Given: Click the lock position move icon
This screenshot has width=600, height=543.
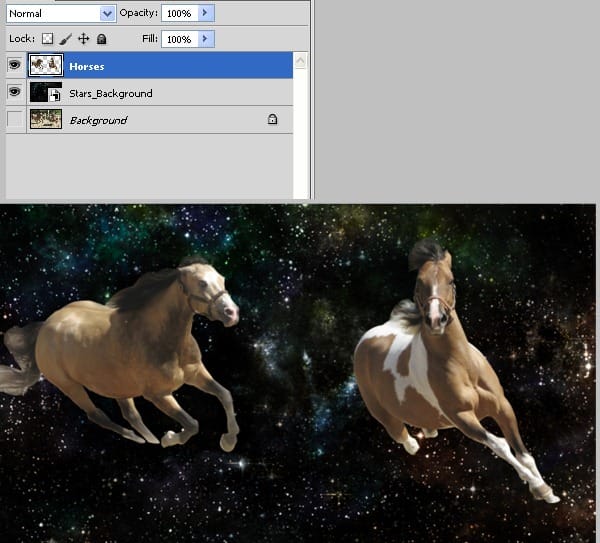Looking at the screenshot, I should pyautogui.click(x=83, y=39).
